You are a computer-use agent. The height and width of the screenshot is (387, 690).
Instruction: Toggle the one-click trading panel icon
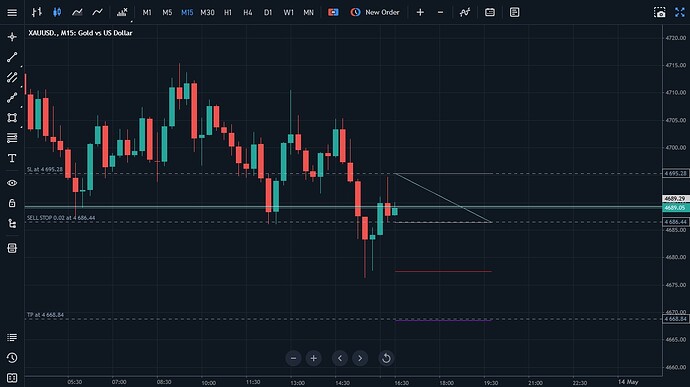(x=333, y=12)
